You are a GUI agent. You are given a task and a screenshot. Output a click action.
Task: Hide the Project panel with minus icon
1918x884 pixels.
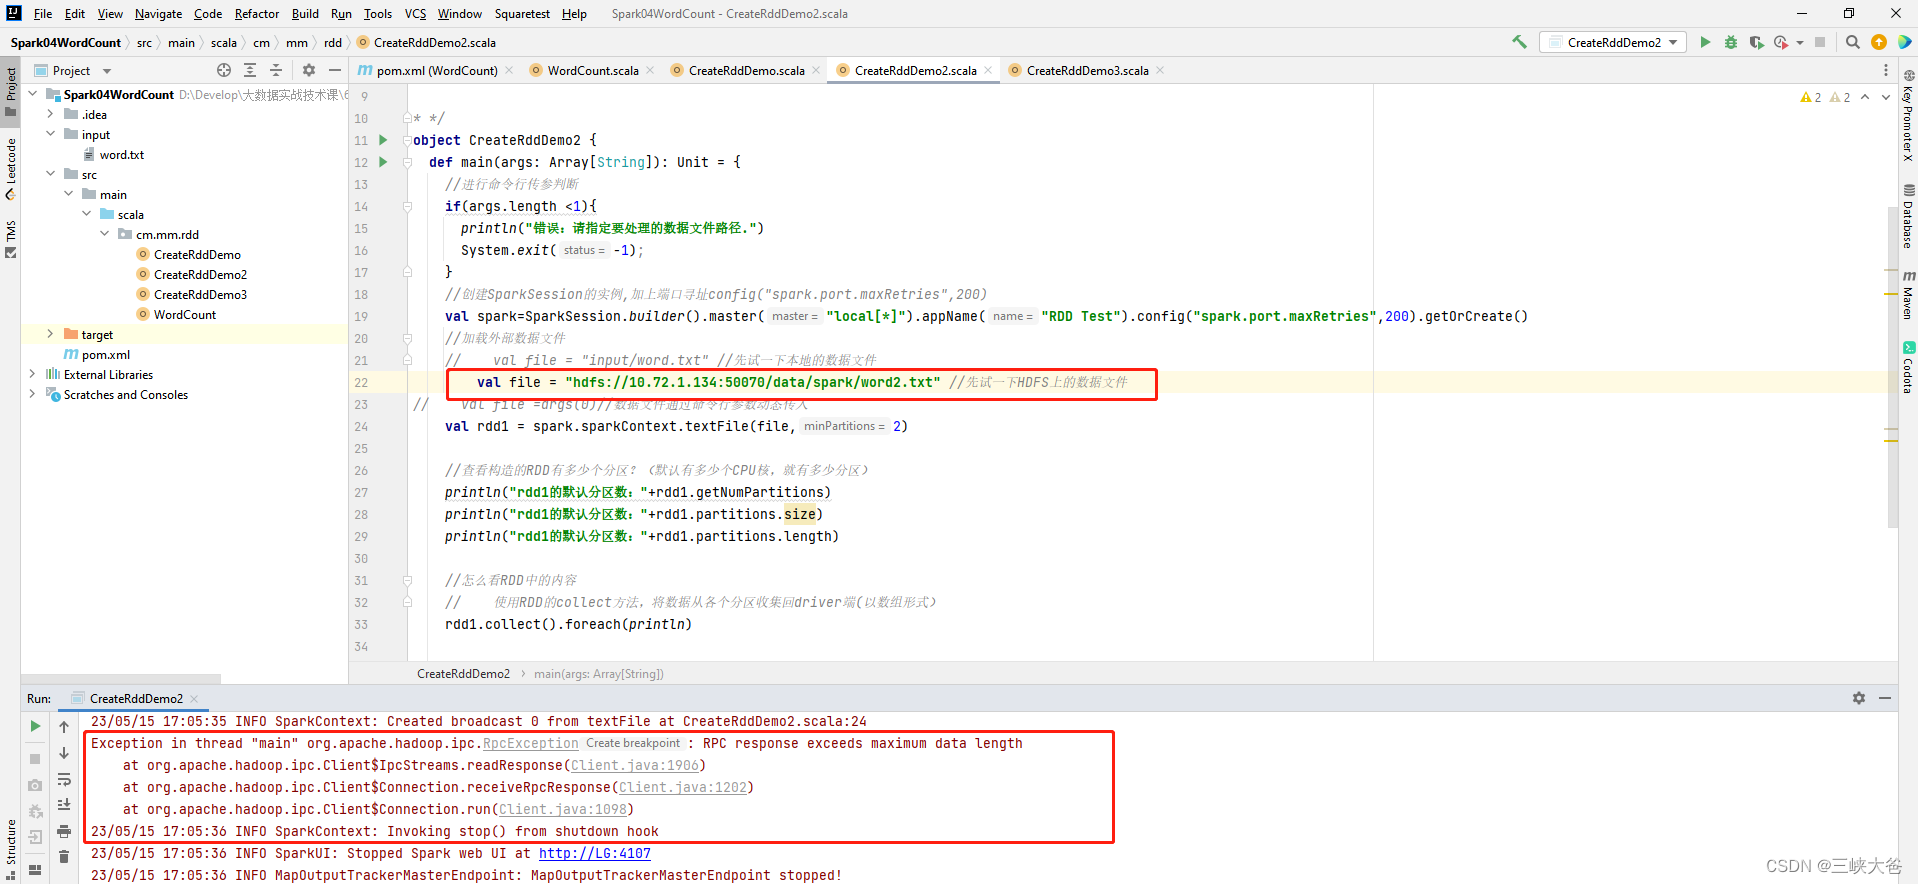tap(335, 70)
